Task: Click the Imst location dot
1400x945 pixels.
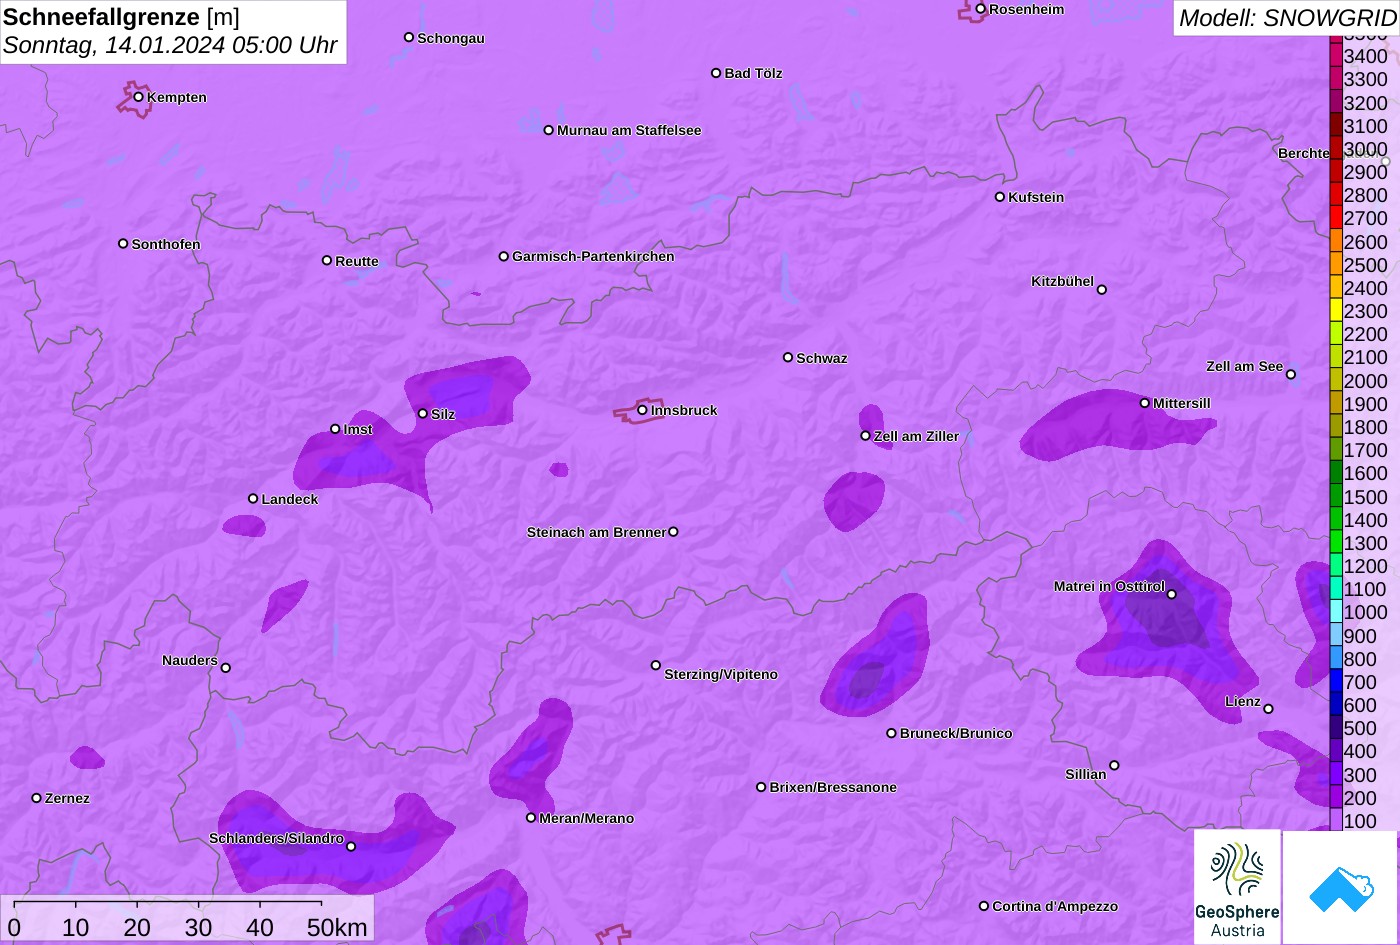Action: (x=335, y=429)
